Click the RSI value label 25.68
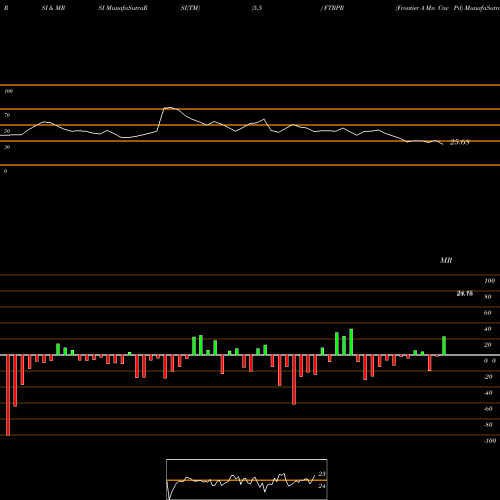The height and width of the screenshot is (500, 500). tap(460, 142)
